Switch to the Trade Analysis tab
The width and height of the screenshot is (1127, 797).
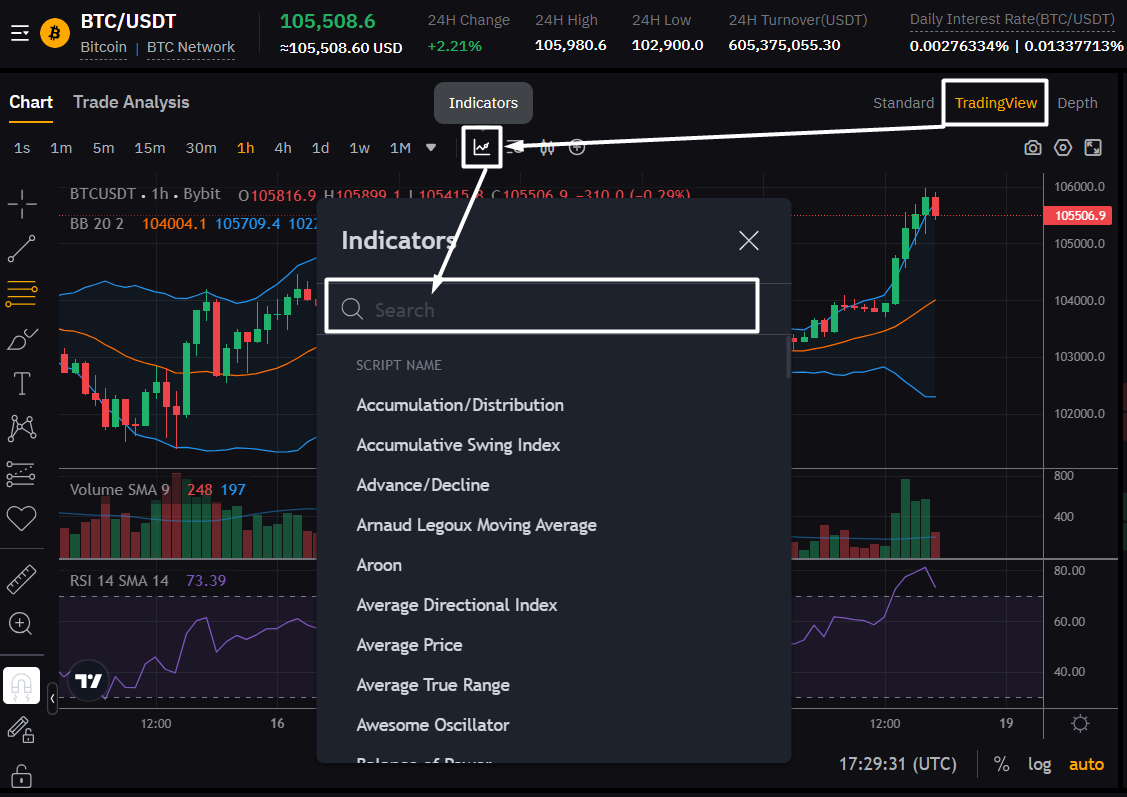pos(131,102)
